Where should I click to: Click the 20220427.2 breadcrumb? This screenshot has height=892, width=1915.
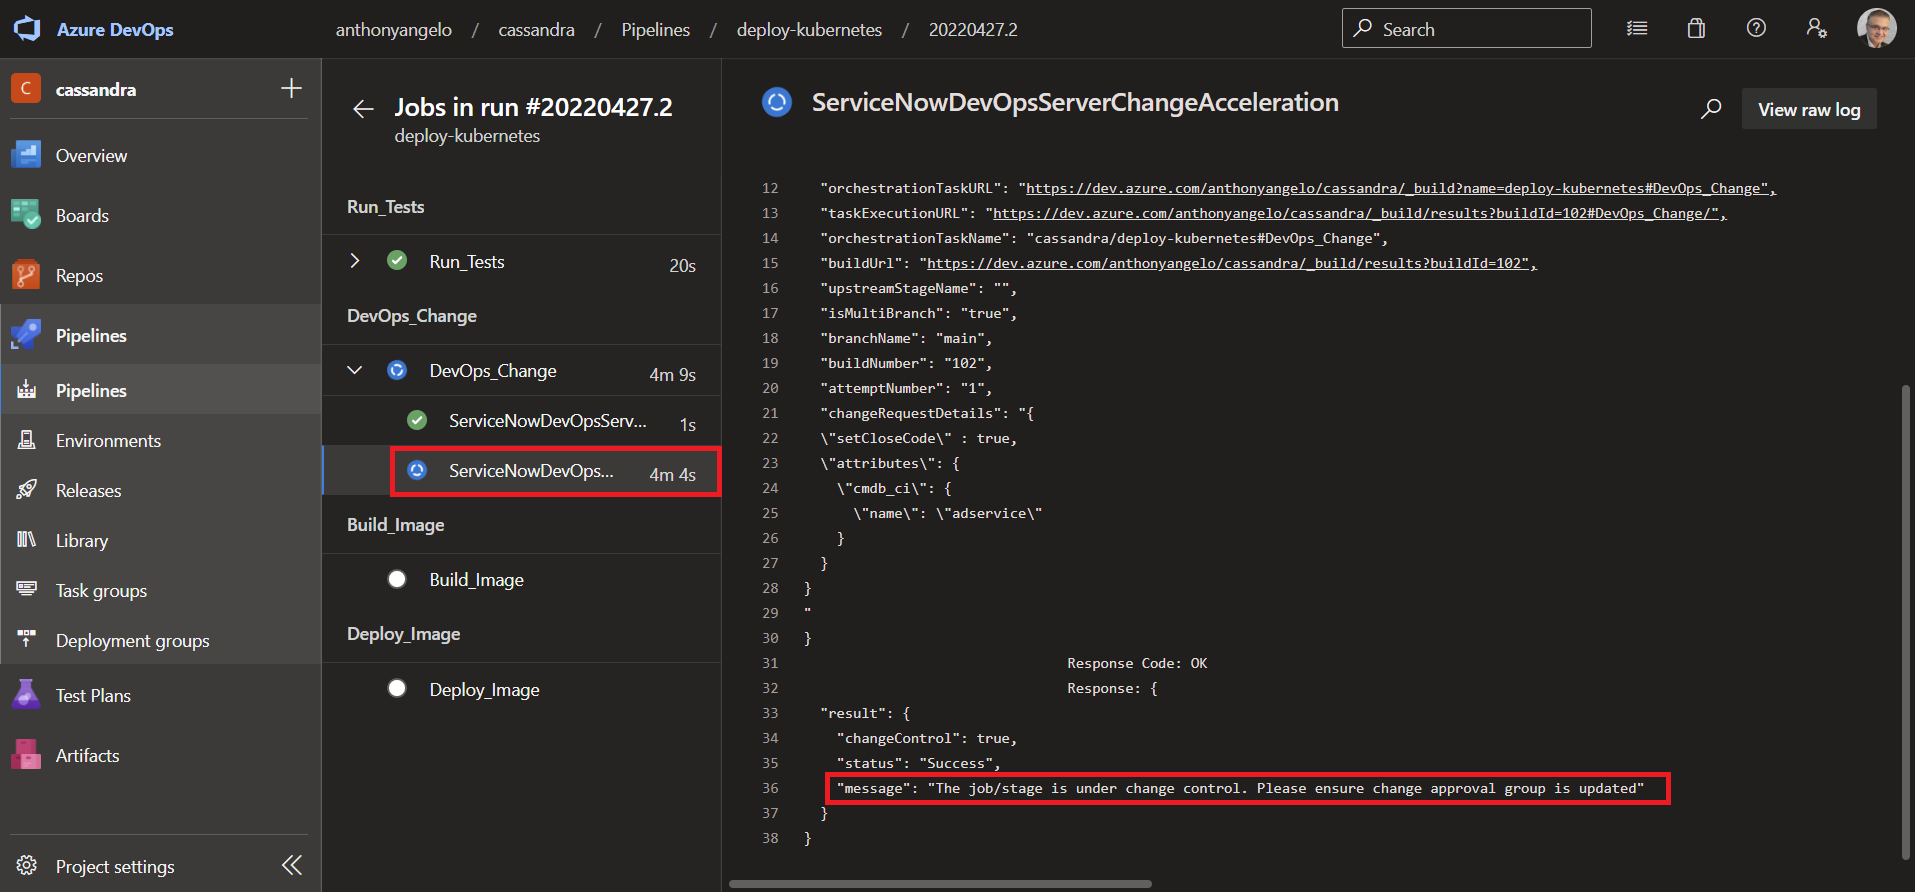click(973, 30)
